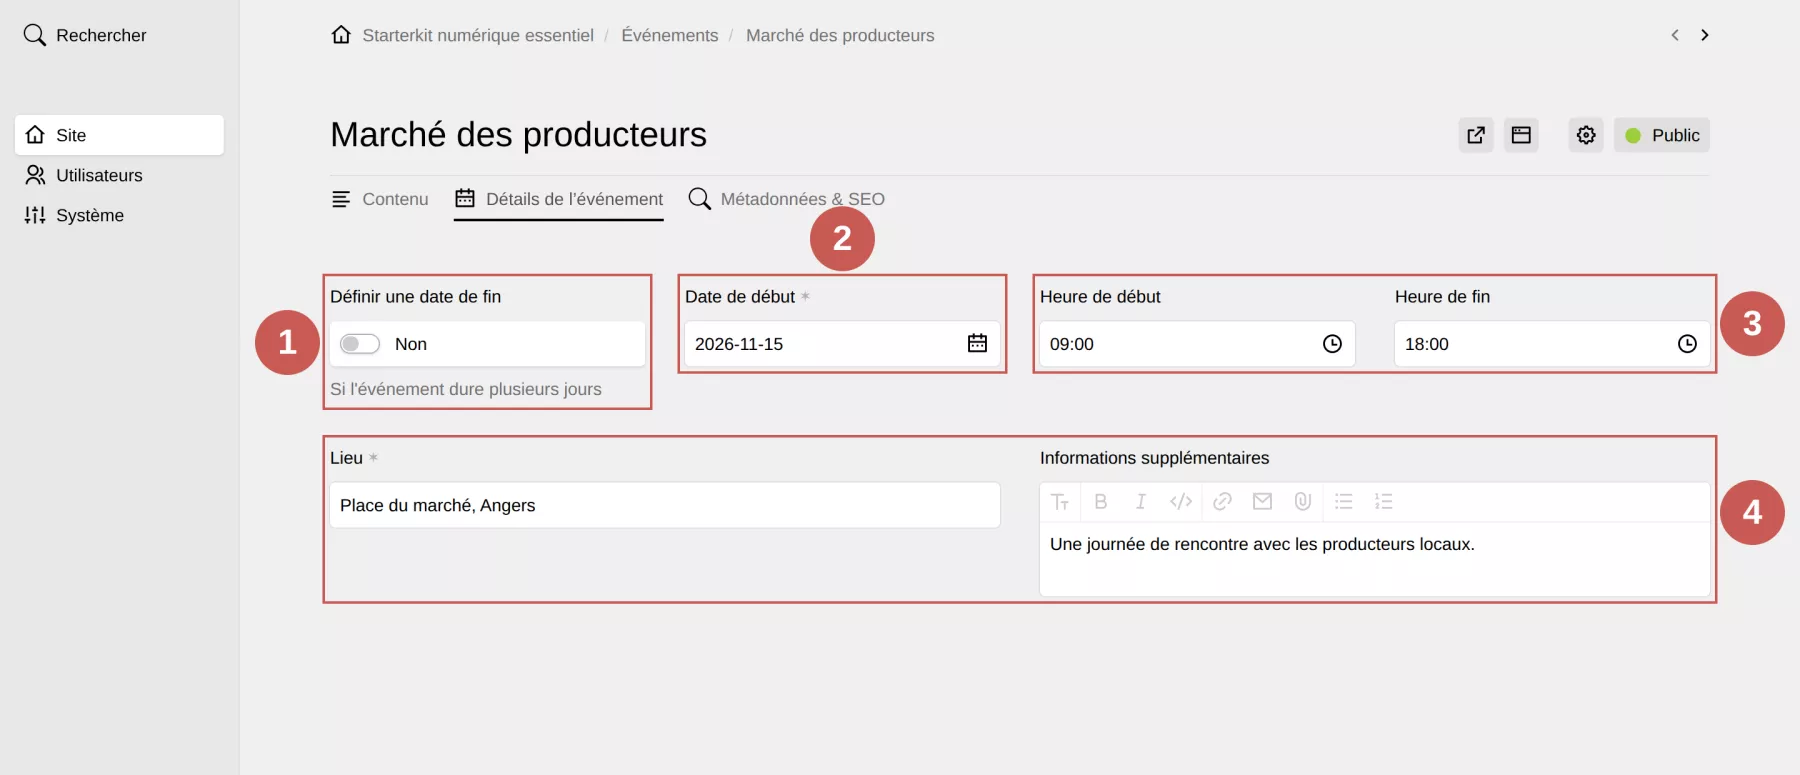Open calendar picker for Date de début
Viewport: 1800px width, 775px height.
pos(977,344)
